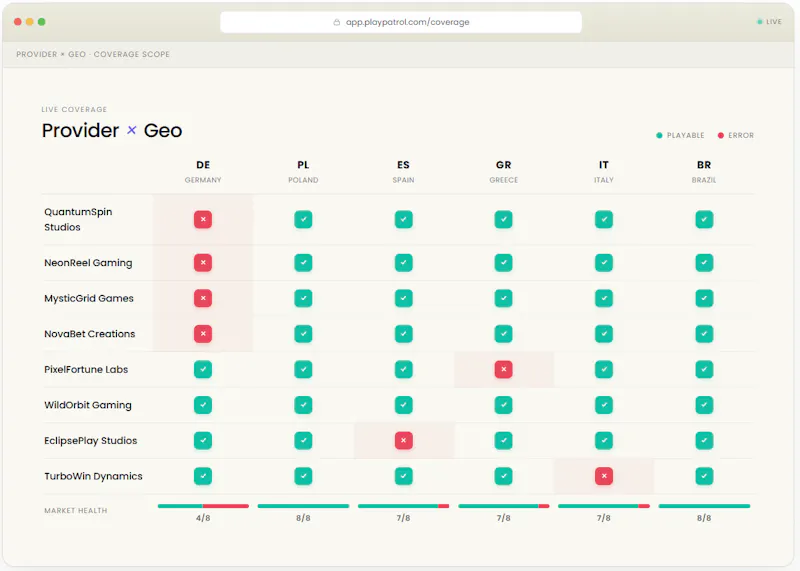Click MysticGrid Games Germany error icon
800x571 pixels.
coord(203,298)
